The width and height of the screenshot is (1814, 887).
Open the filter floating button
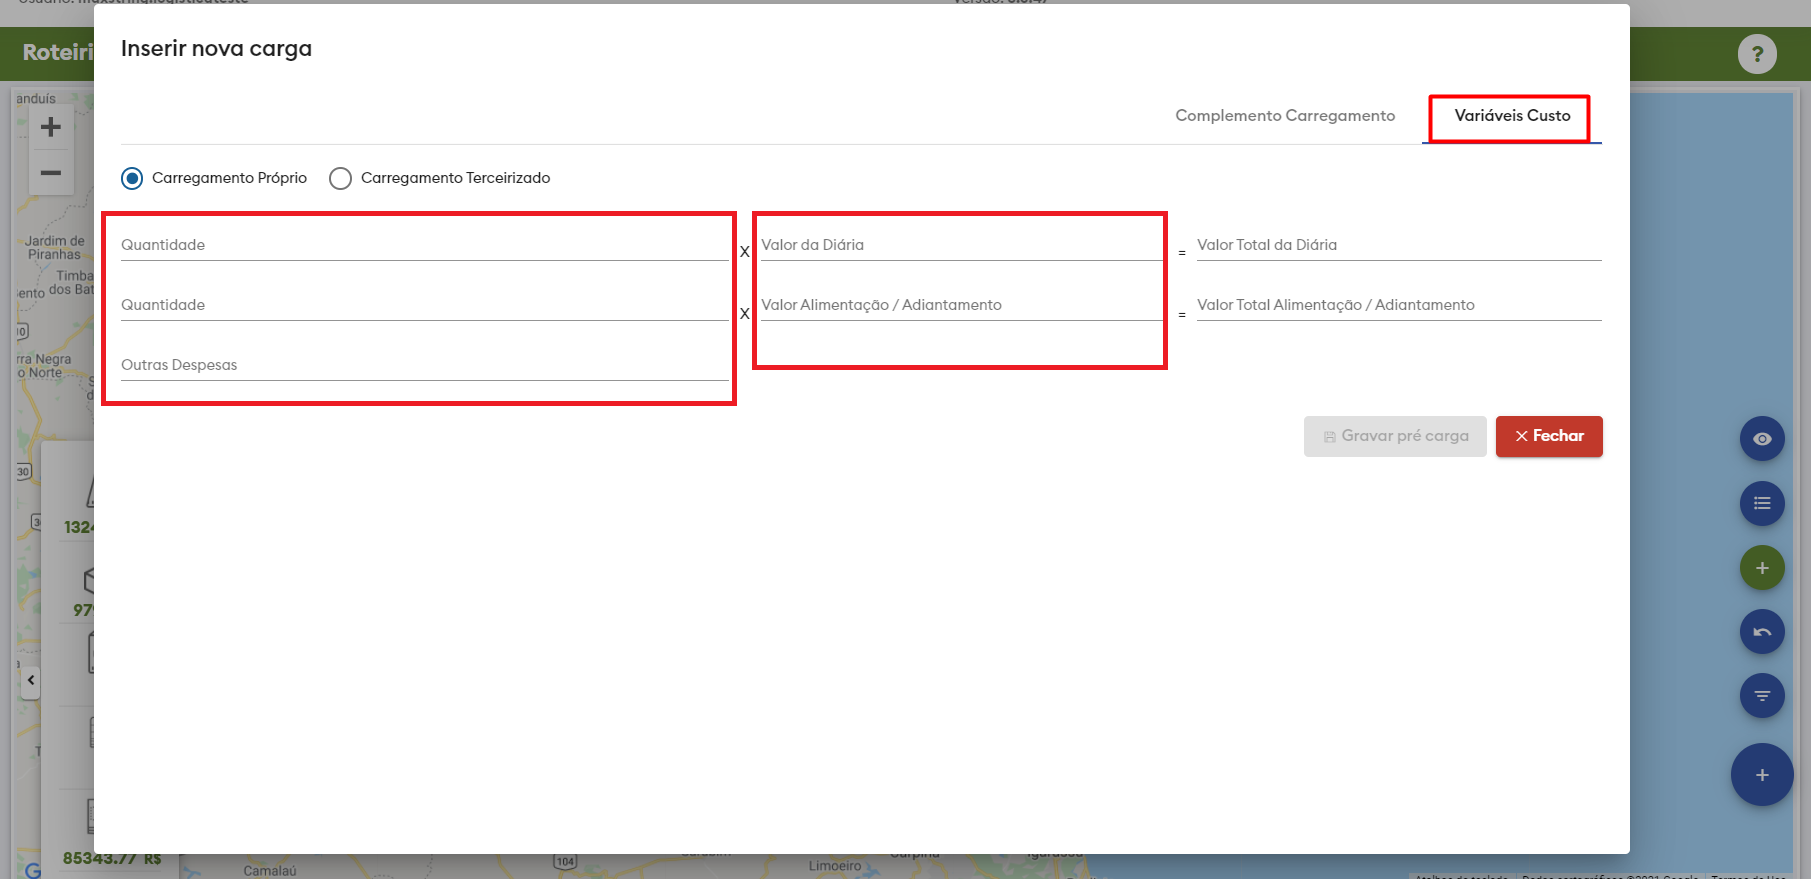pos(1762,696)
